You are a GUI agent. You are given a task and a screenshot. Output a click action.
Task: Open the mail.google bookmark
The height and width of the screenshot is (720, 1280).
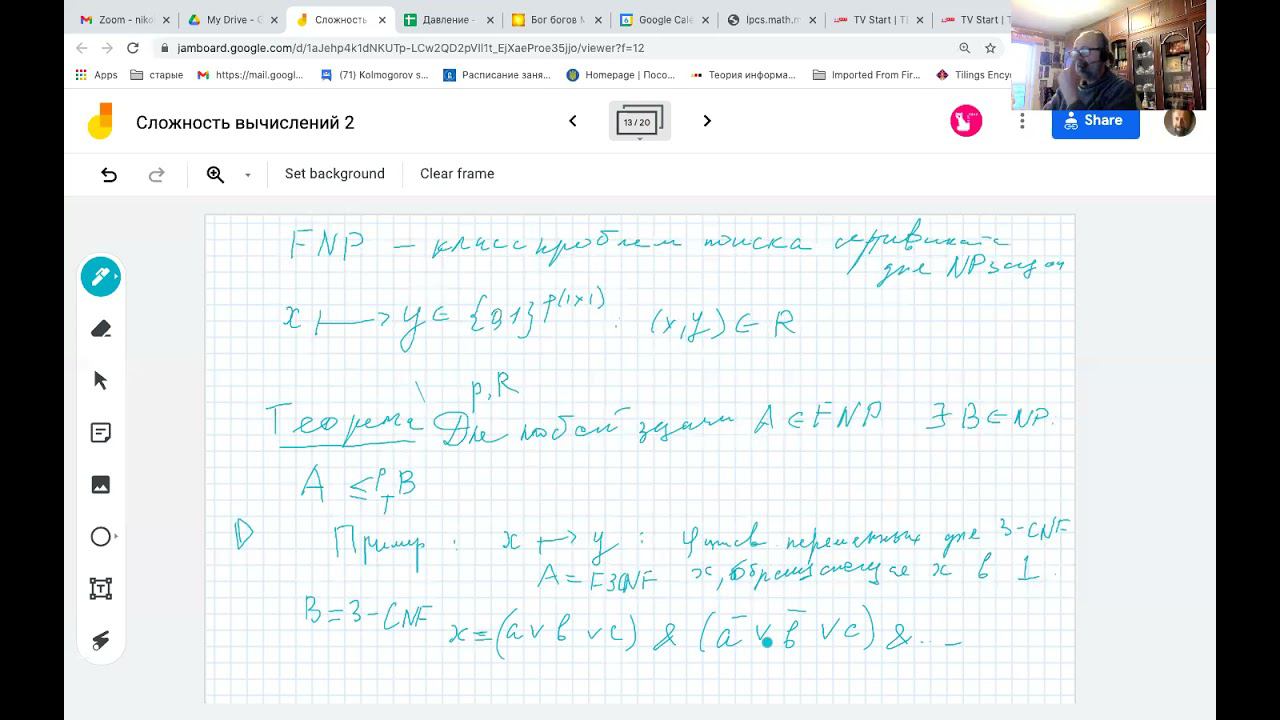point(251,75)
